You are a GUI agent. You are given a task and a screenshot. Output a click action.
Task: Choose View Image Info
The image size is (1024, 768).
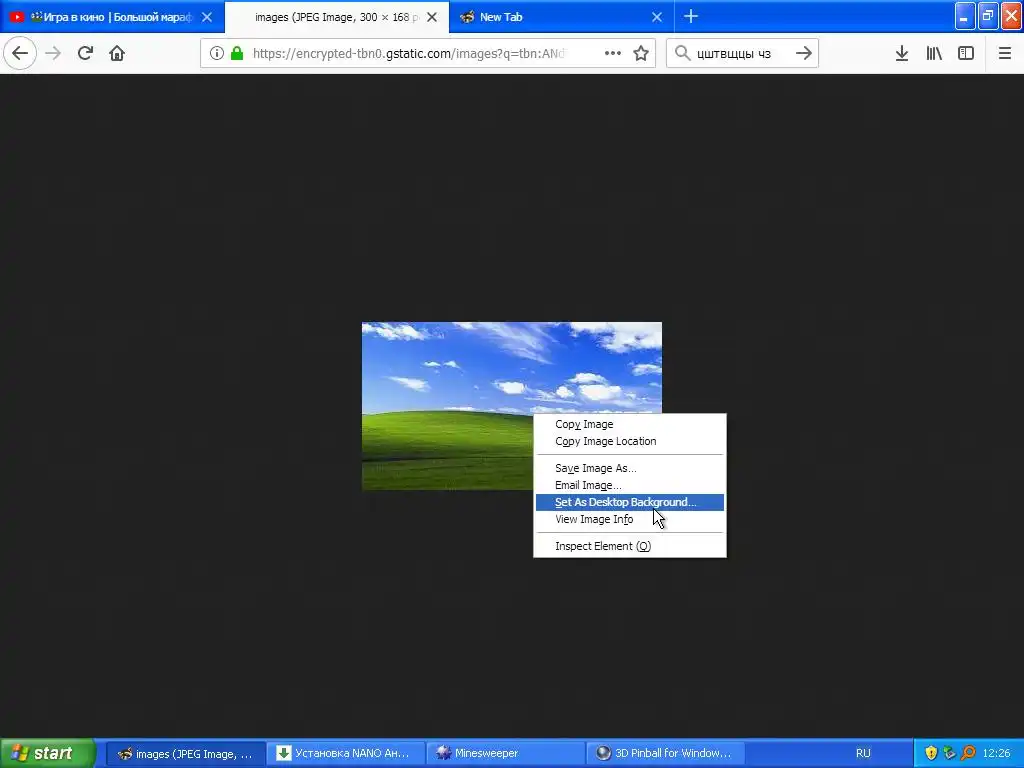pyautogui.click(x=630, y=519)
